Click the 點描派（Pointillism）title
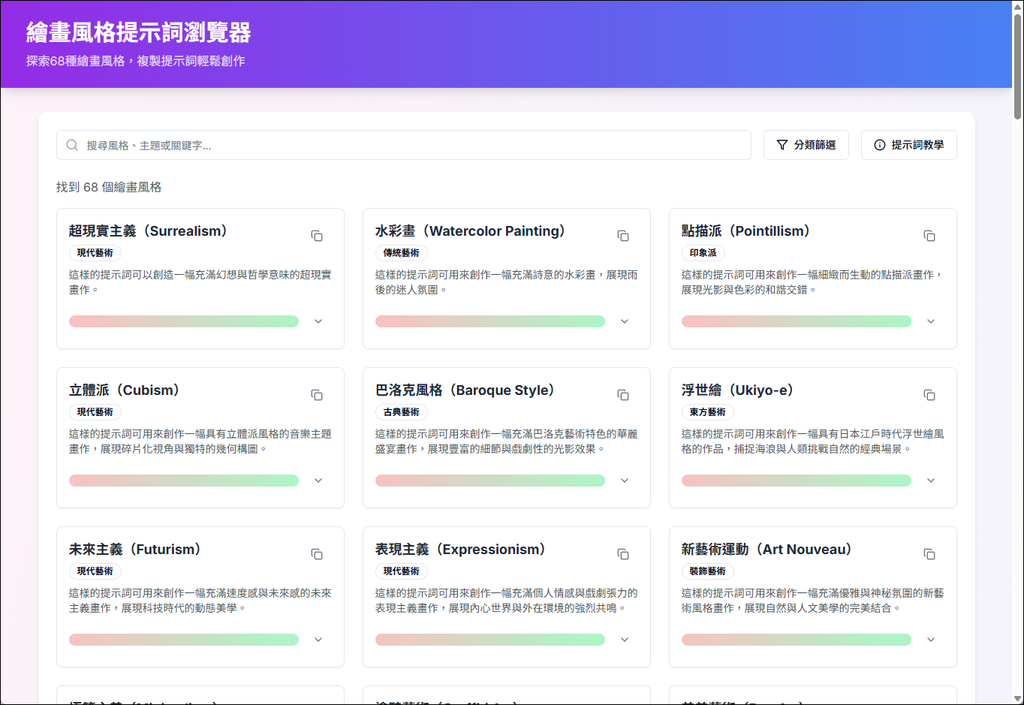Viewport: 1024px width, 705px height. (x=746, y=231)
